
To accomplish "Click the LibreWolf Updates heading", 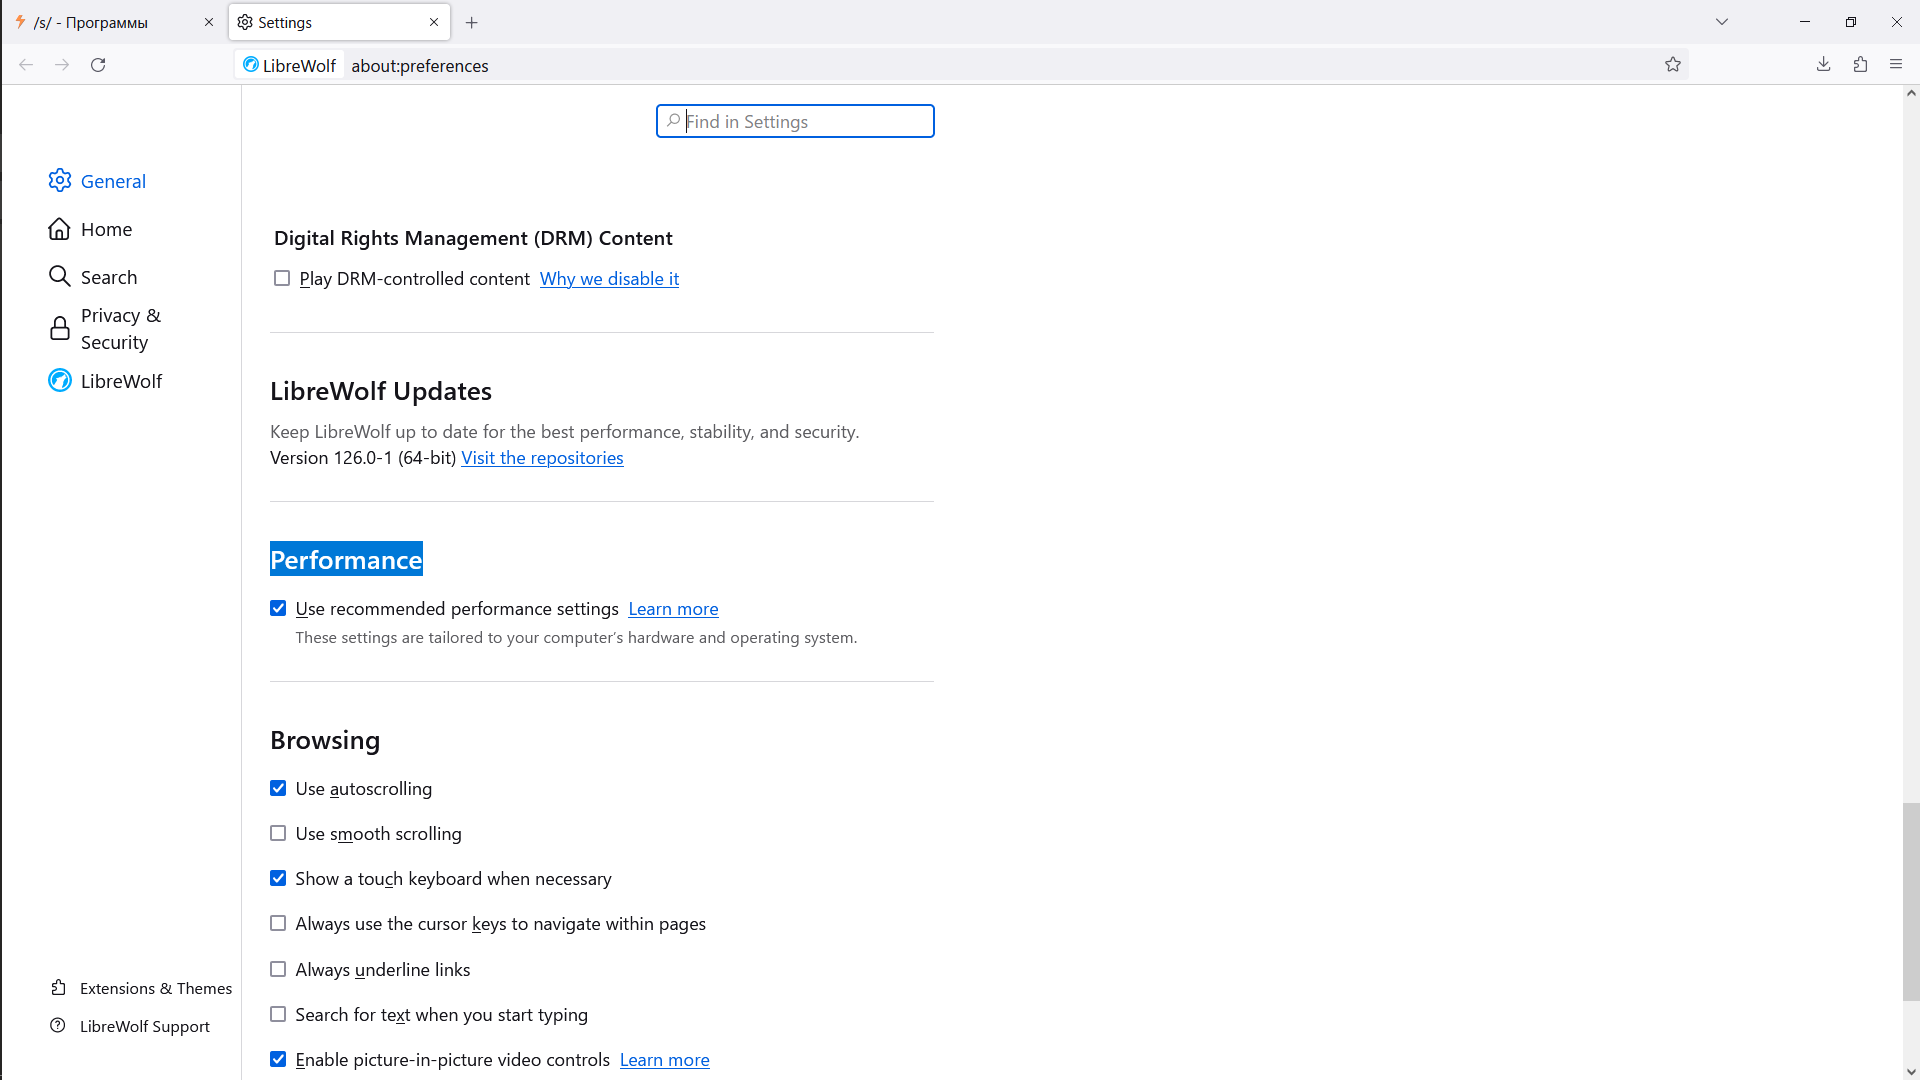I will point(381,391).
